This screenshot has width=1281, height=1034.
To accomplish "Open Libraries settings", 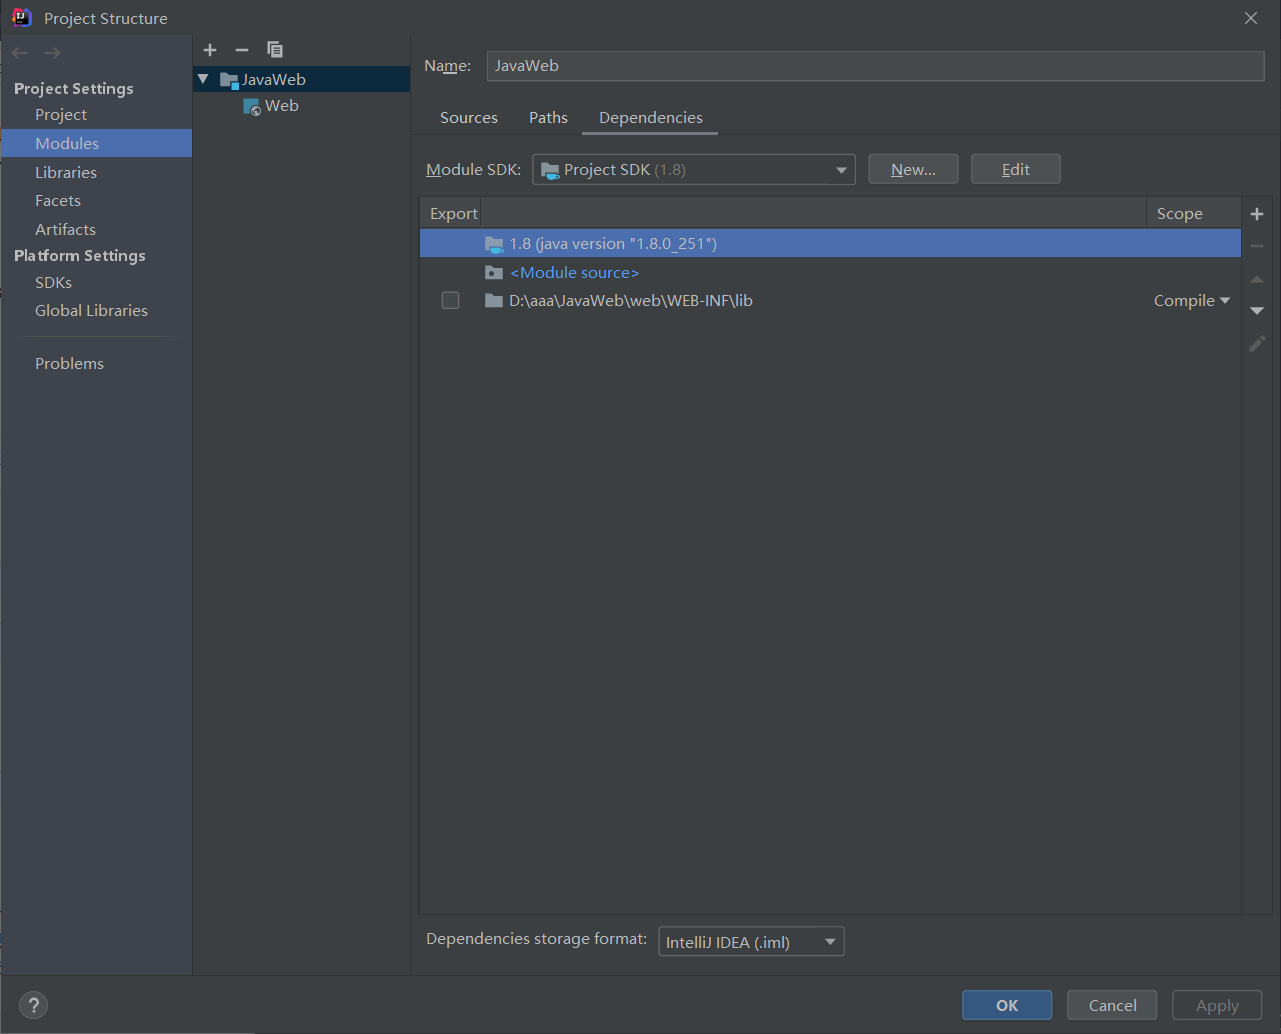I will (x=66, y=172).
